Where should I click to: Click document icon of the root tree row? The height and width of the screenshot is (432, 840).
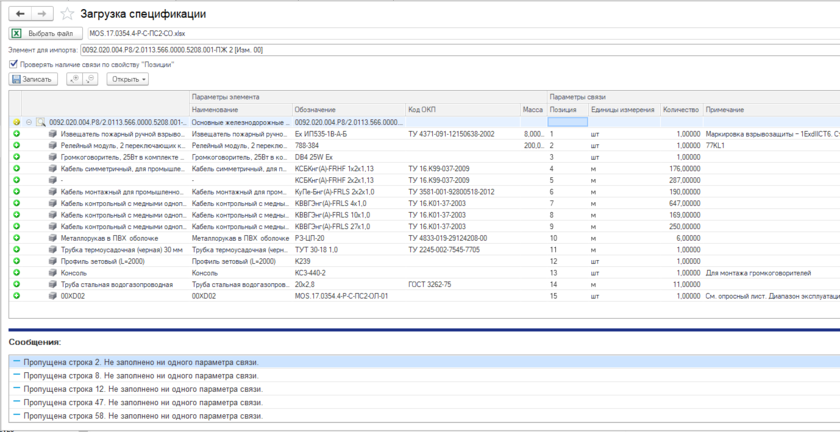(41, 122)
